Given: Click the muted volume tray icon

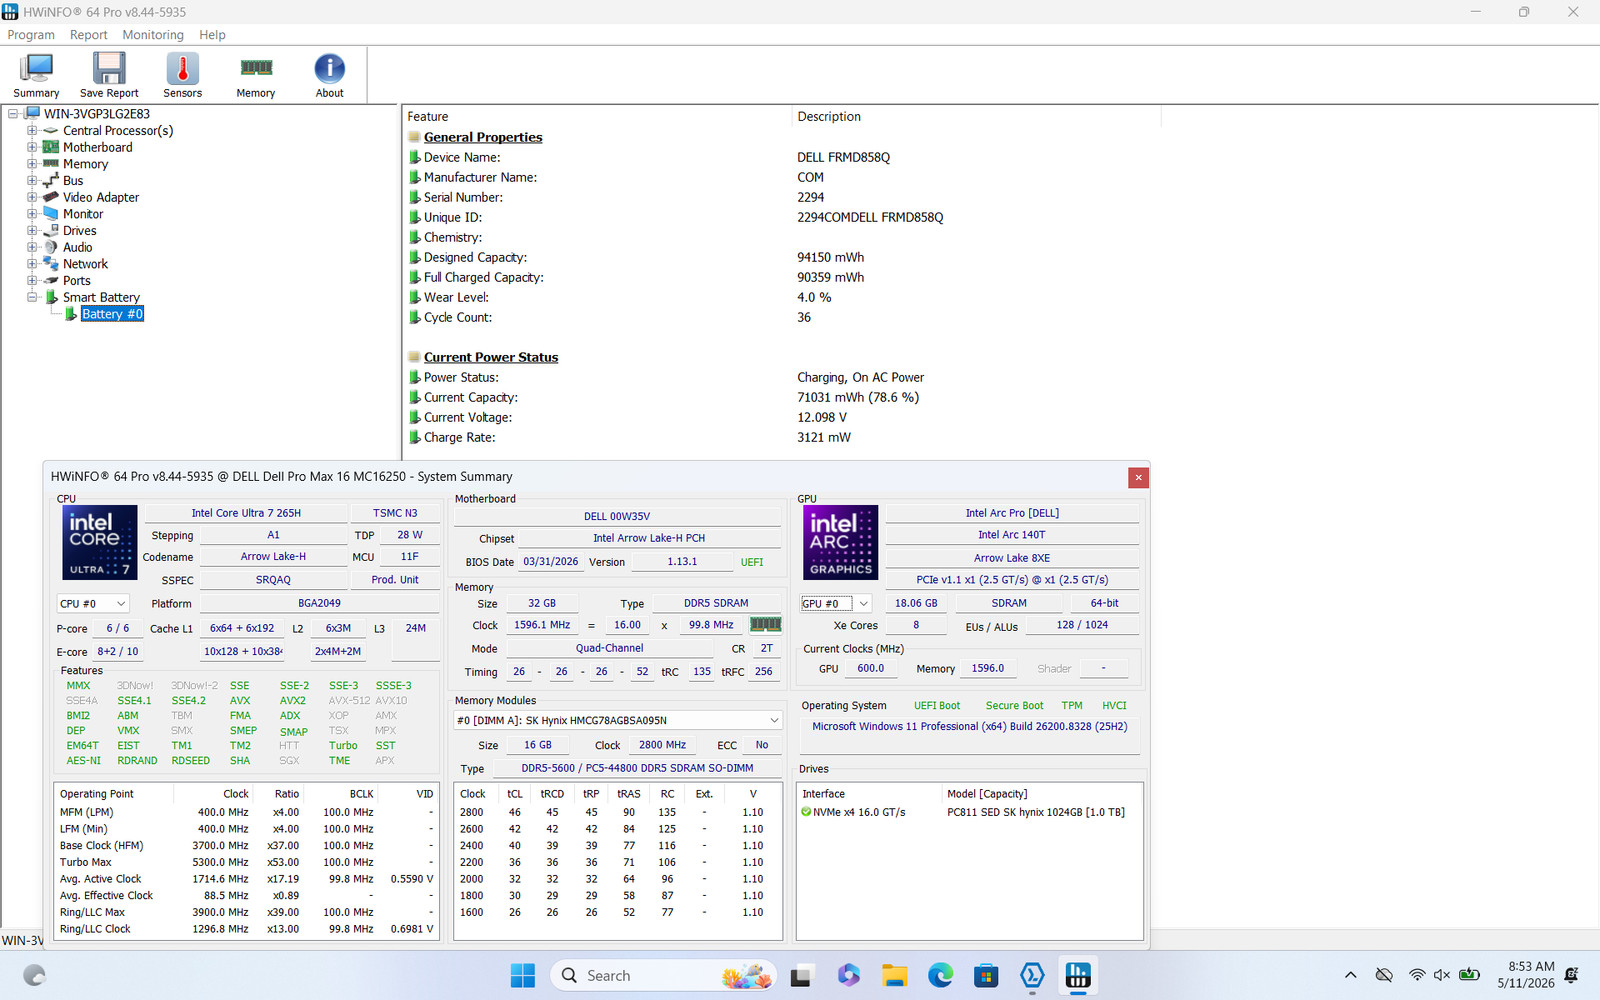Looking at the screenshot, I should coord(1442,975).
